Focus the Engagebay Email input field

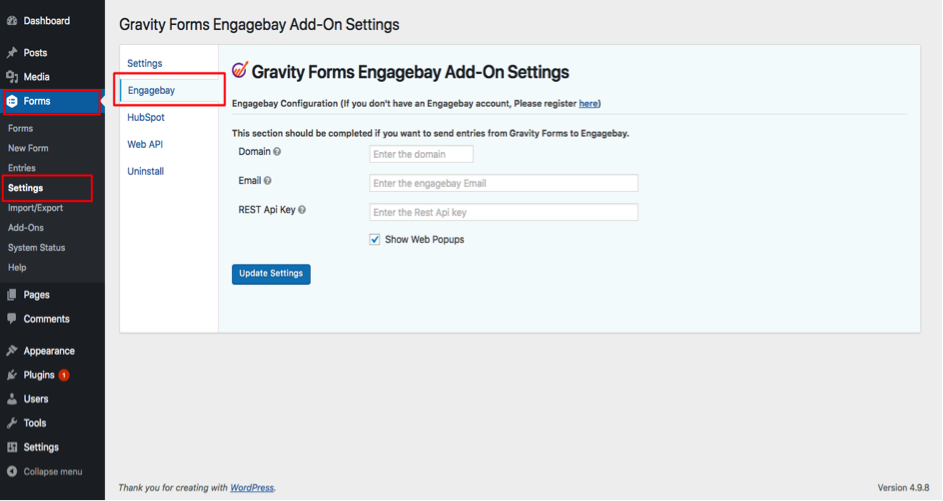503,183
